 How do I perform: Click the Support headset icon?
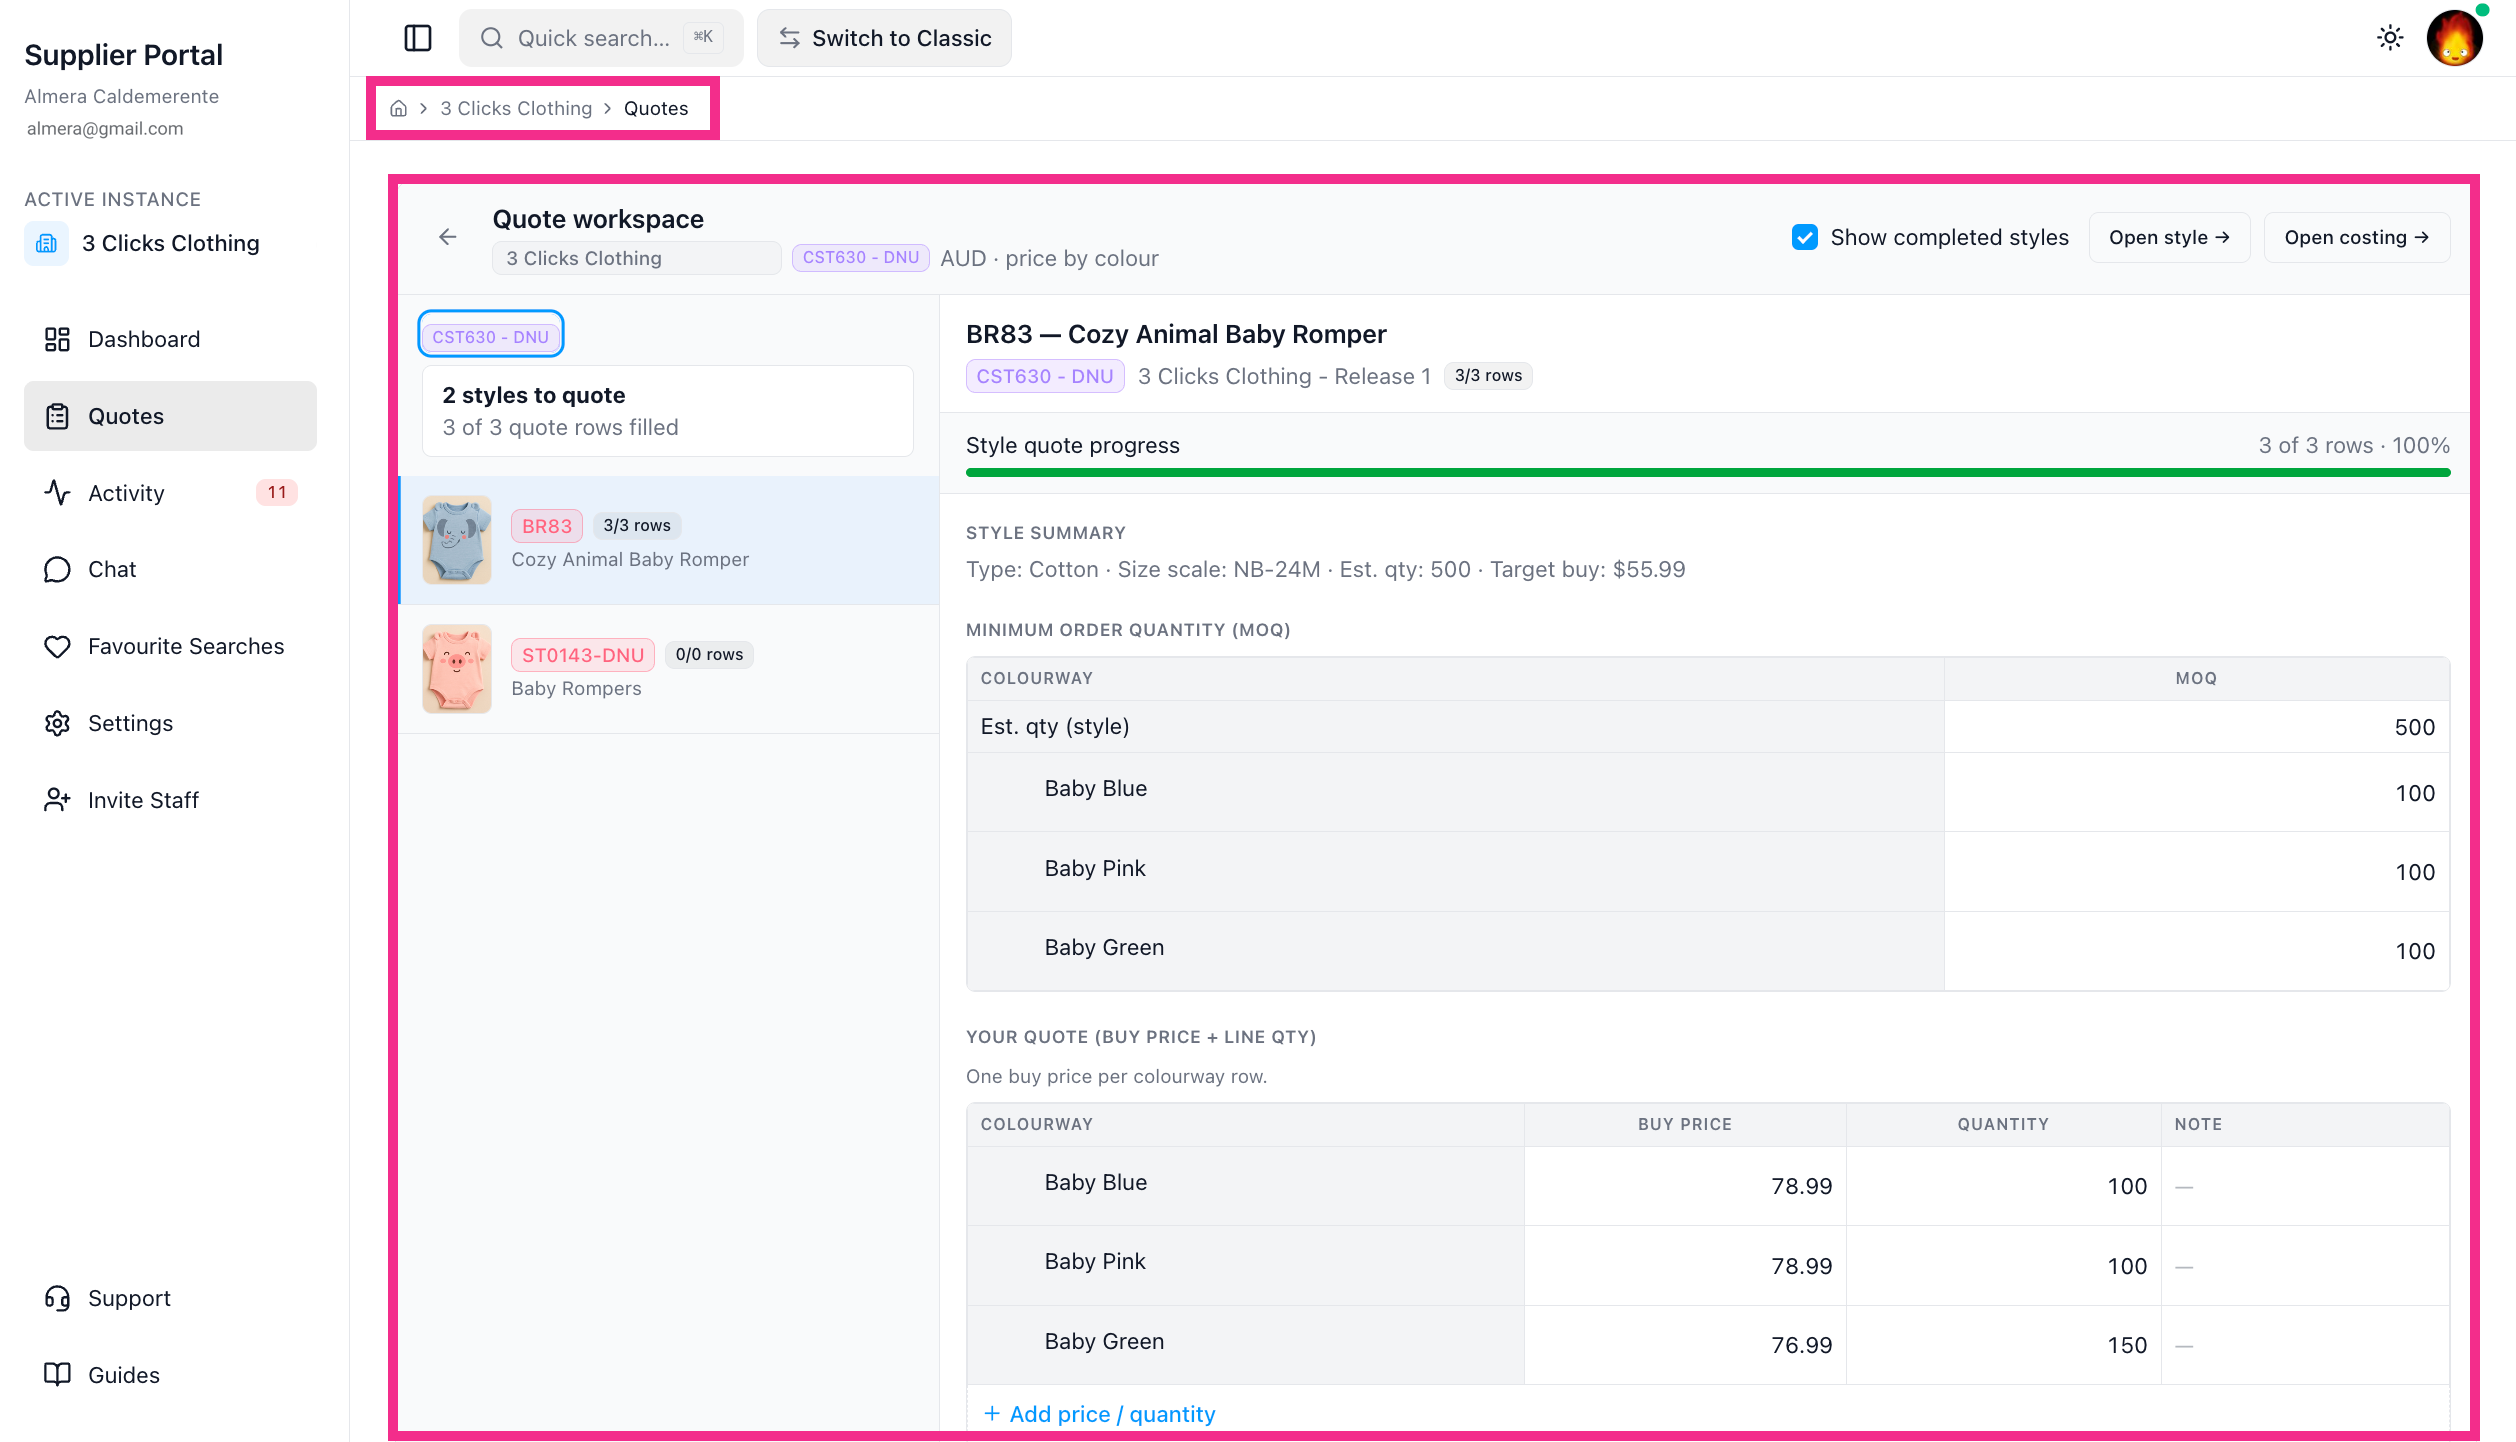click(57, 1298)
